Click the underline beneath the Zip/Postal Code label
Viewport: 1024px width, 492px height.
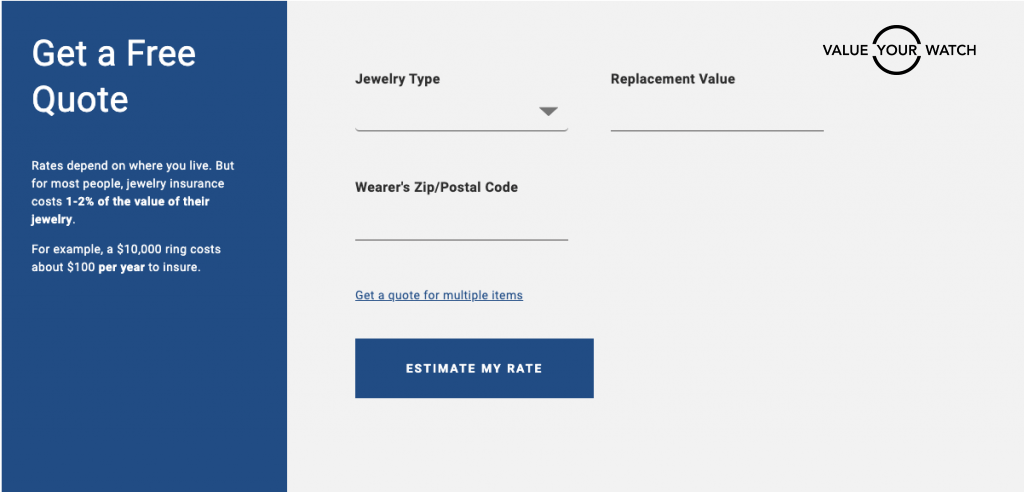coord(461,240)
